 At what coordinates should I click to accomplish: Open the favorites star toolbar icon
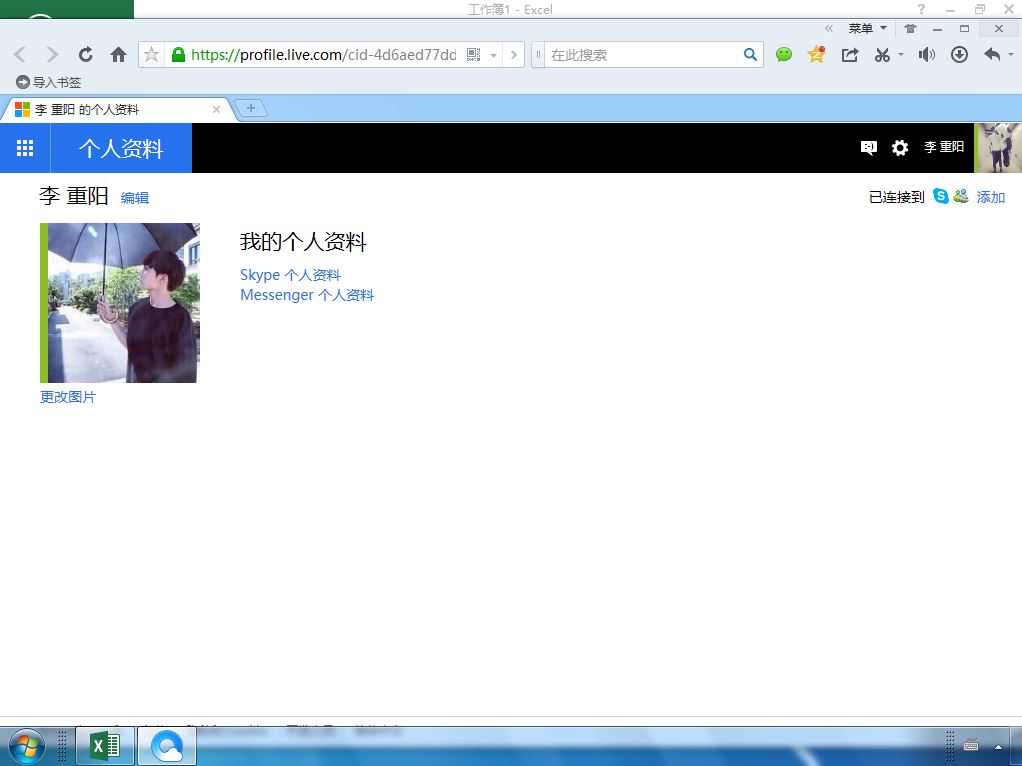(x=816, y=54)
